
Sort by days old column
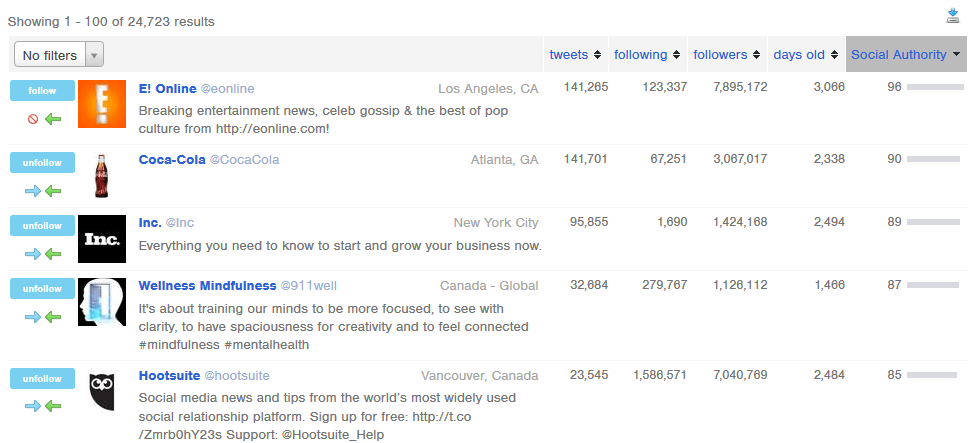[x=805, y=54]
